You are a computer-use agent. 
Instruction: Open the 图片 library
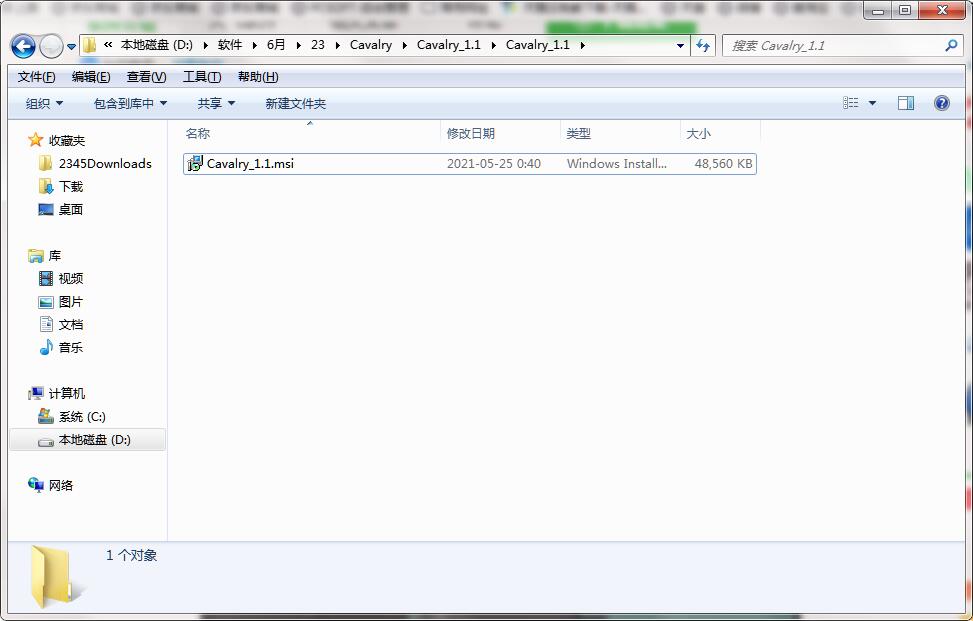coord(71,302)
